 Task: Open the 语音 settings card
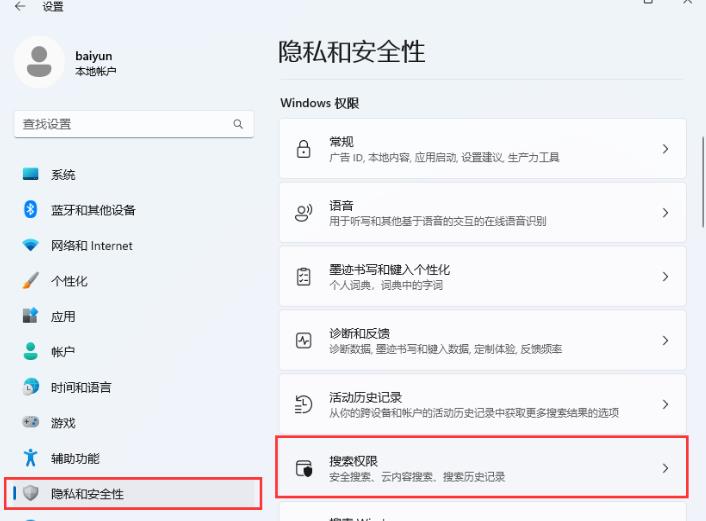[483, 213]
